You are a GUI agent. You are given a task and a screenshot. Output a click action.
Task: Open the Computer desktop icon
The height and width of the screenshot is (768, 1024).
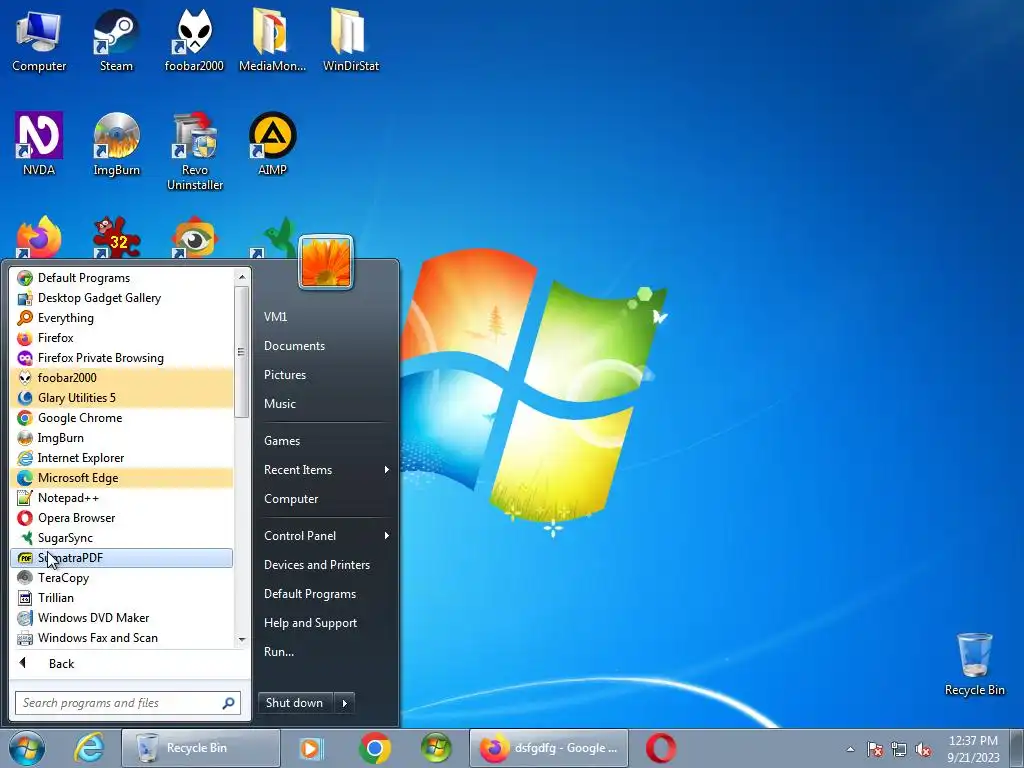coord(39,39)
